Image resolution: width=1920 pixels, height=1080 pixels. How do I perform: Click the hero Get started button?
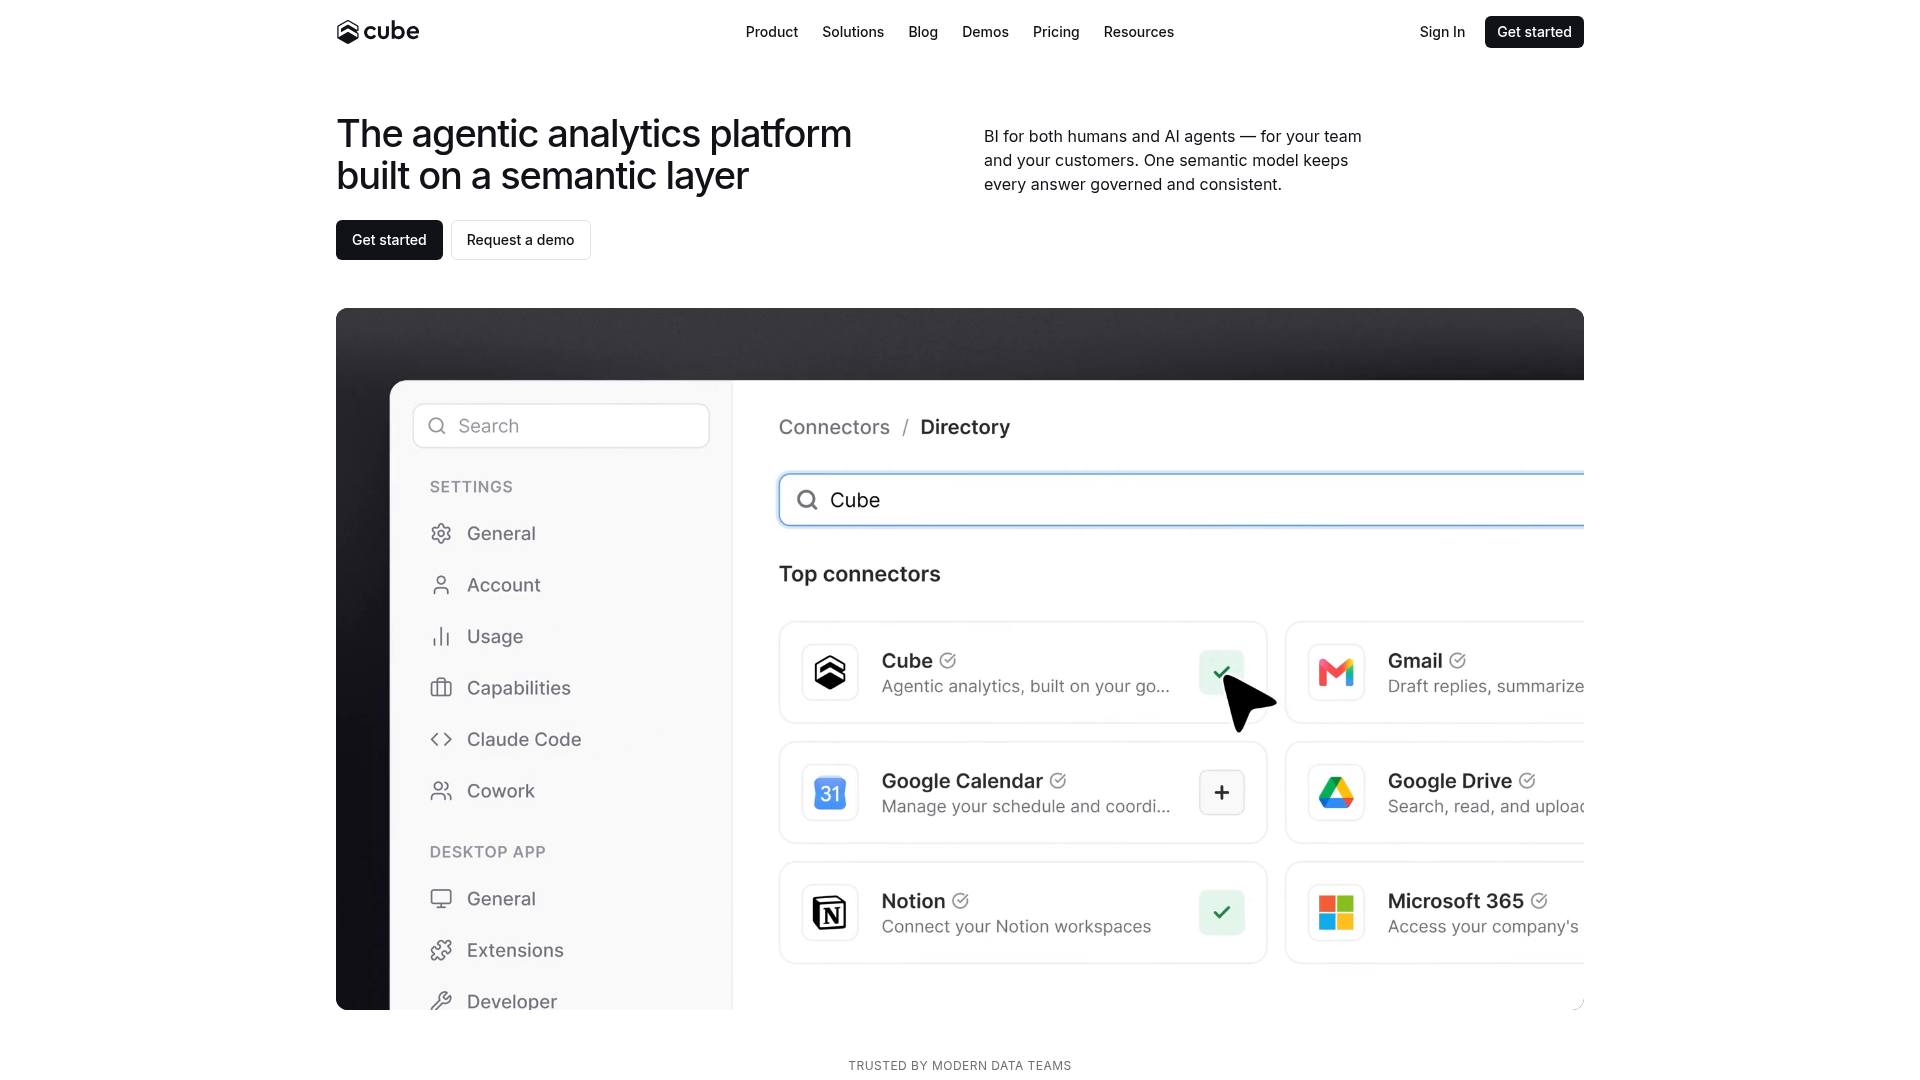389,240
